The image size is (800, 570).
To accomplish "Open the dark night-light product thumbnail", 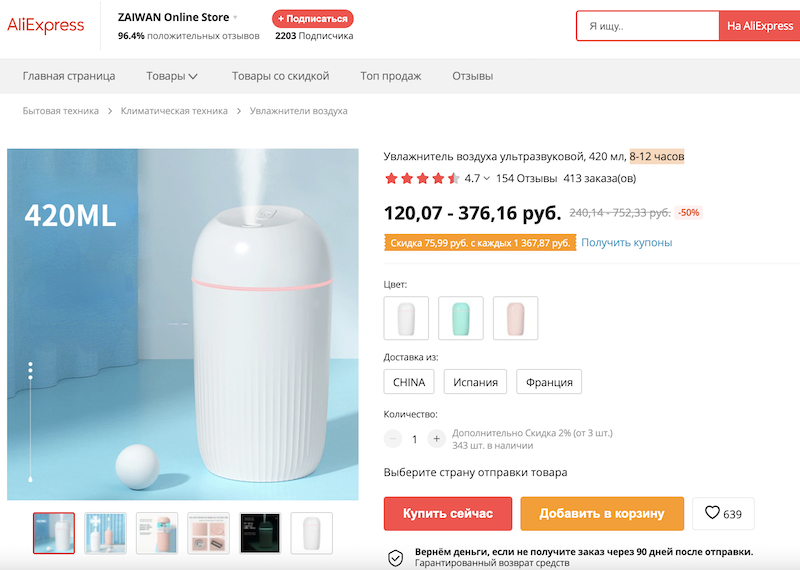I will (260, 533).
